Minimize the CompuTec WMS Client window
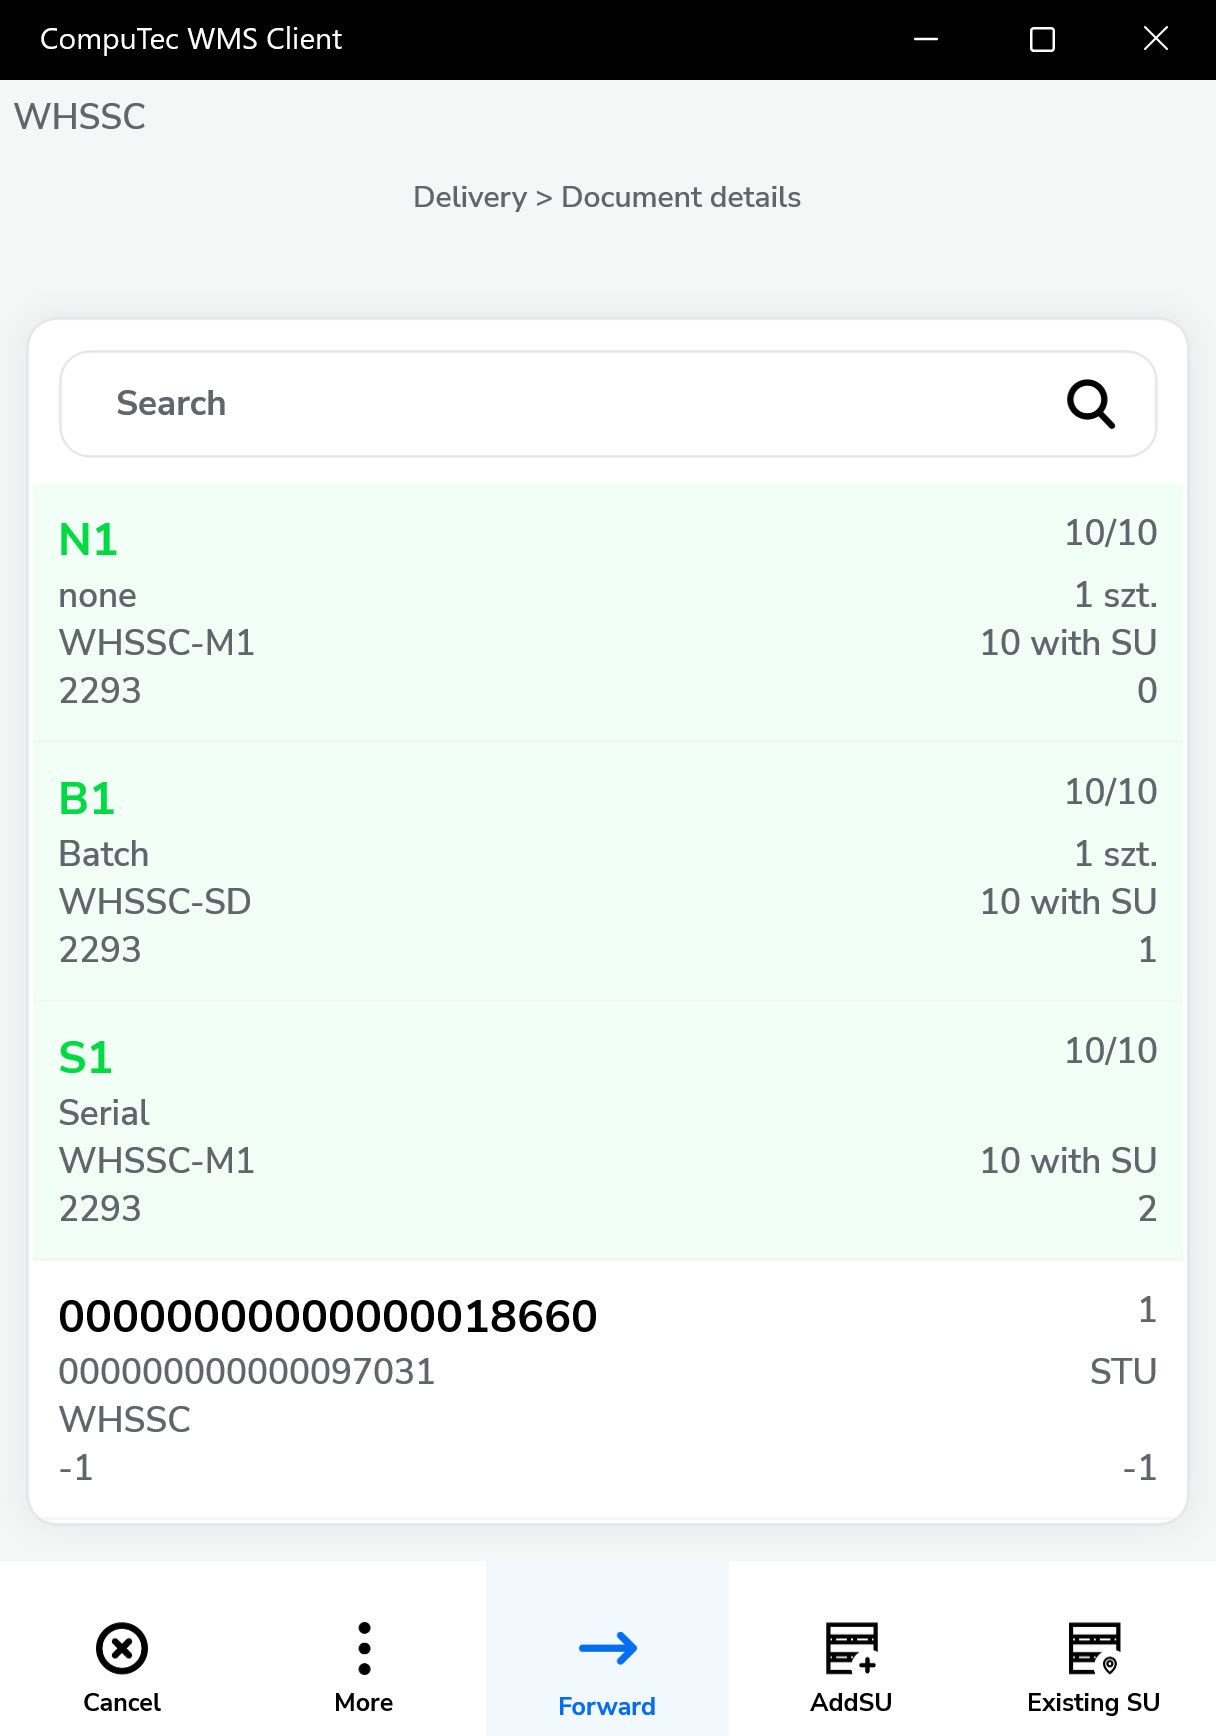Viewport: 1216px width, 1736px height. [926, 39]
